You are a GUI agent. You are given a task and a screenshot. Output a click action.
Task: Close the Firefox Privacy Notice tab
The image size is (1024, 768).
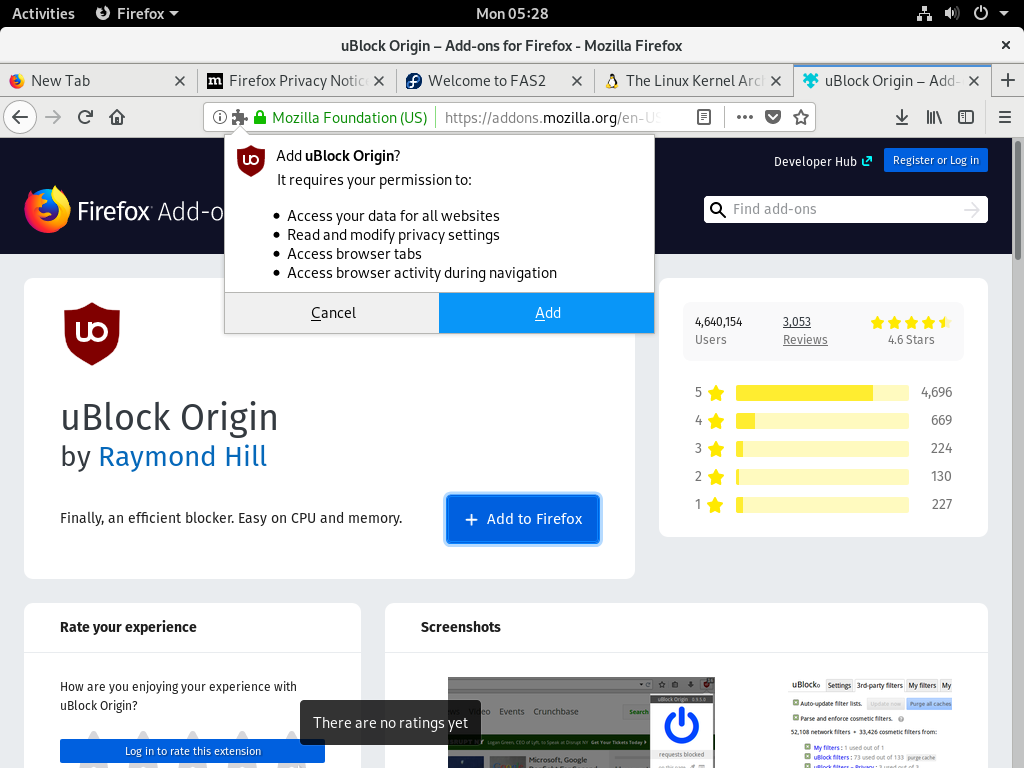click(x=379, y=81)
